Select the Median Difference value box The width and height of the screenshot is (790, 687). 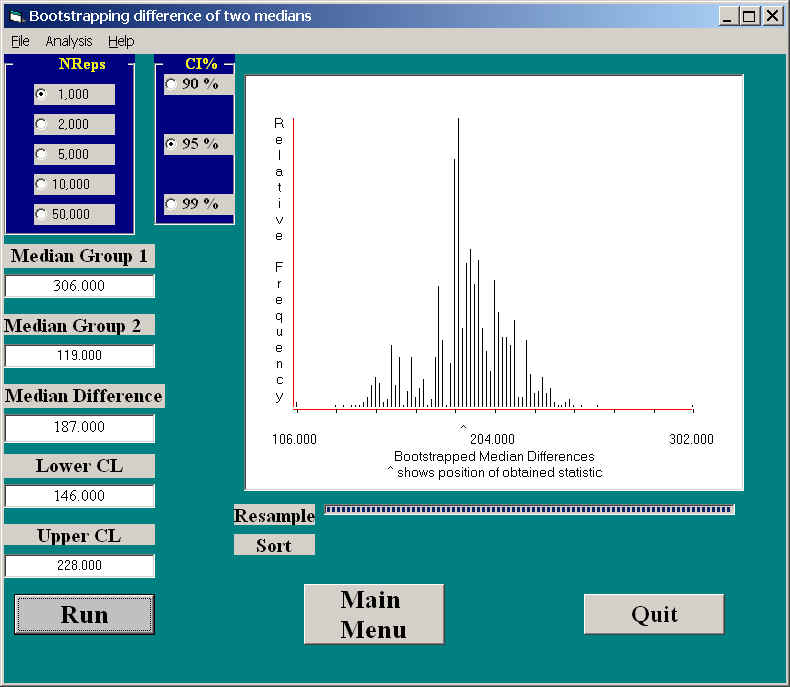(80, 428)
